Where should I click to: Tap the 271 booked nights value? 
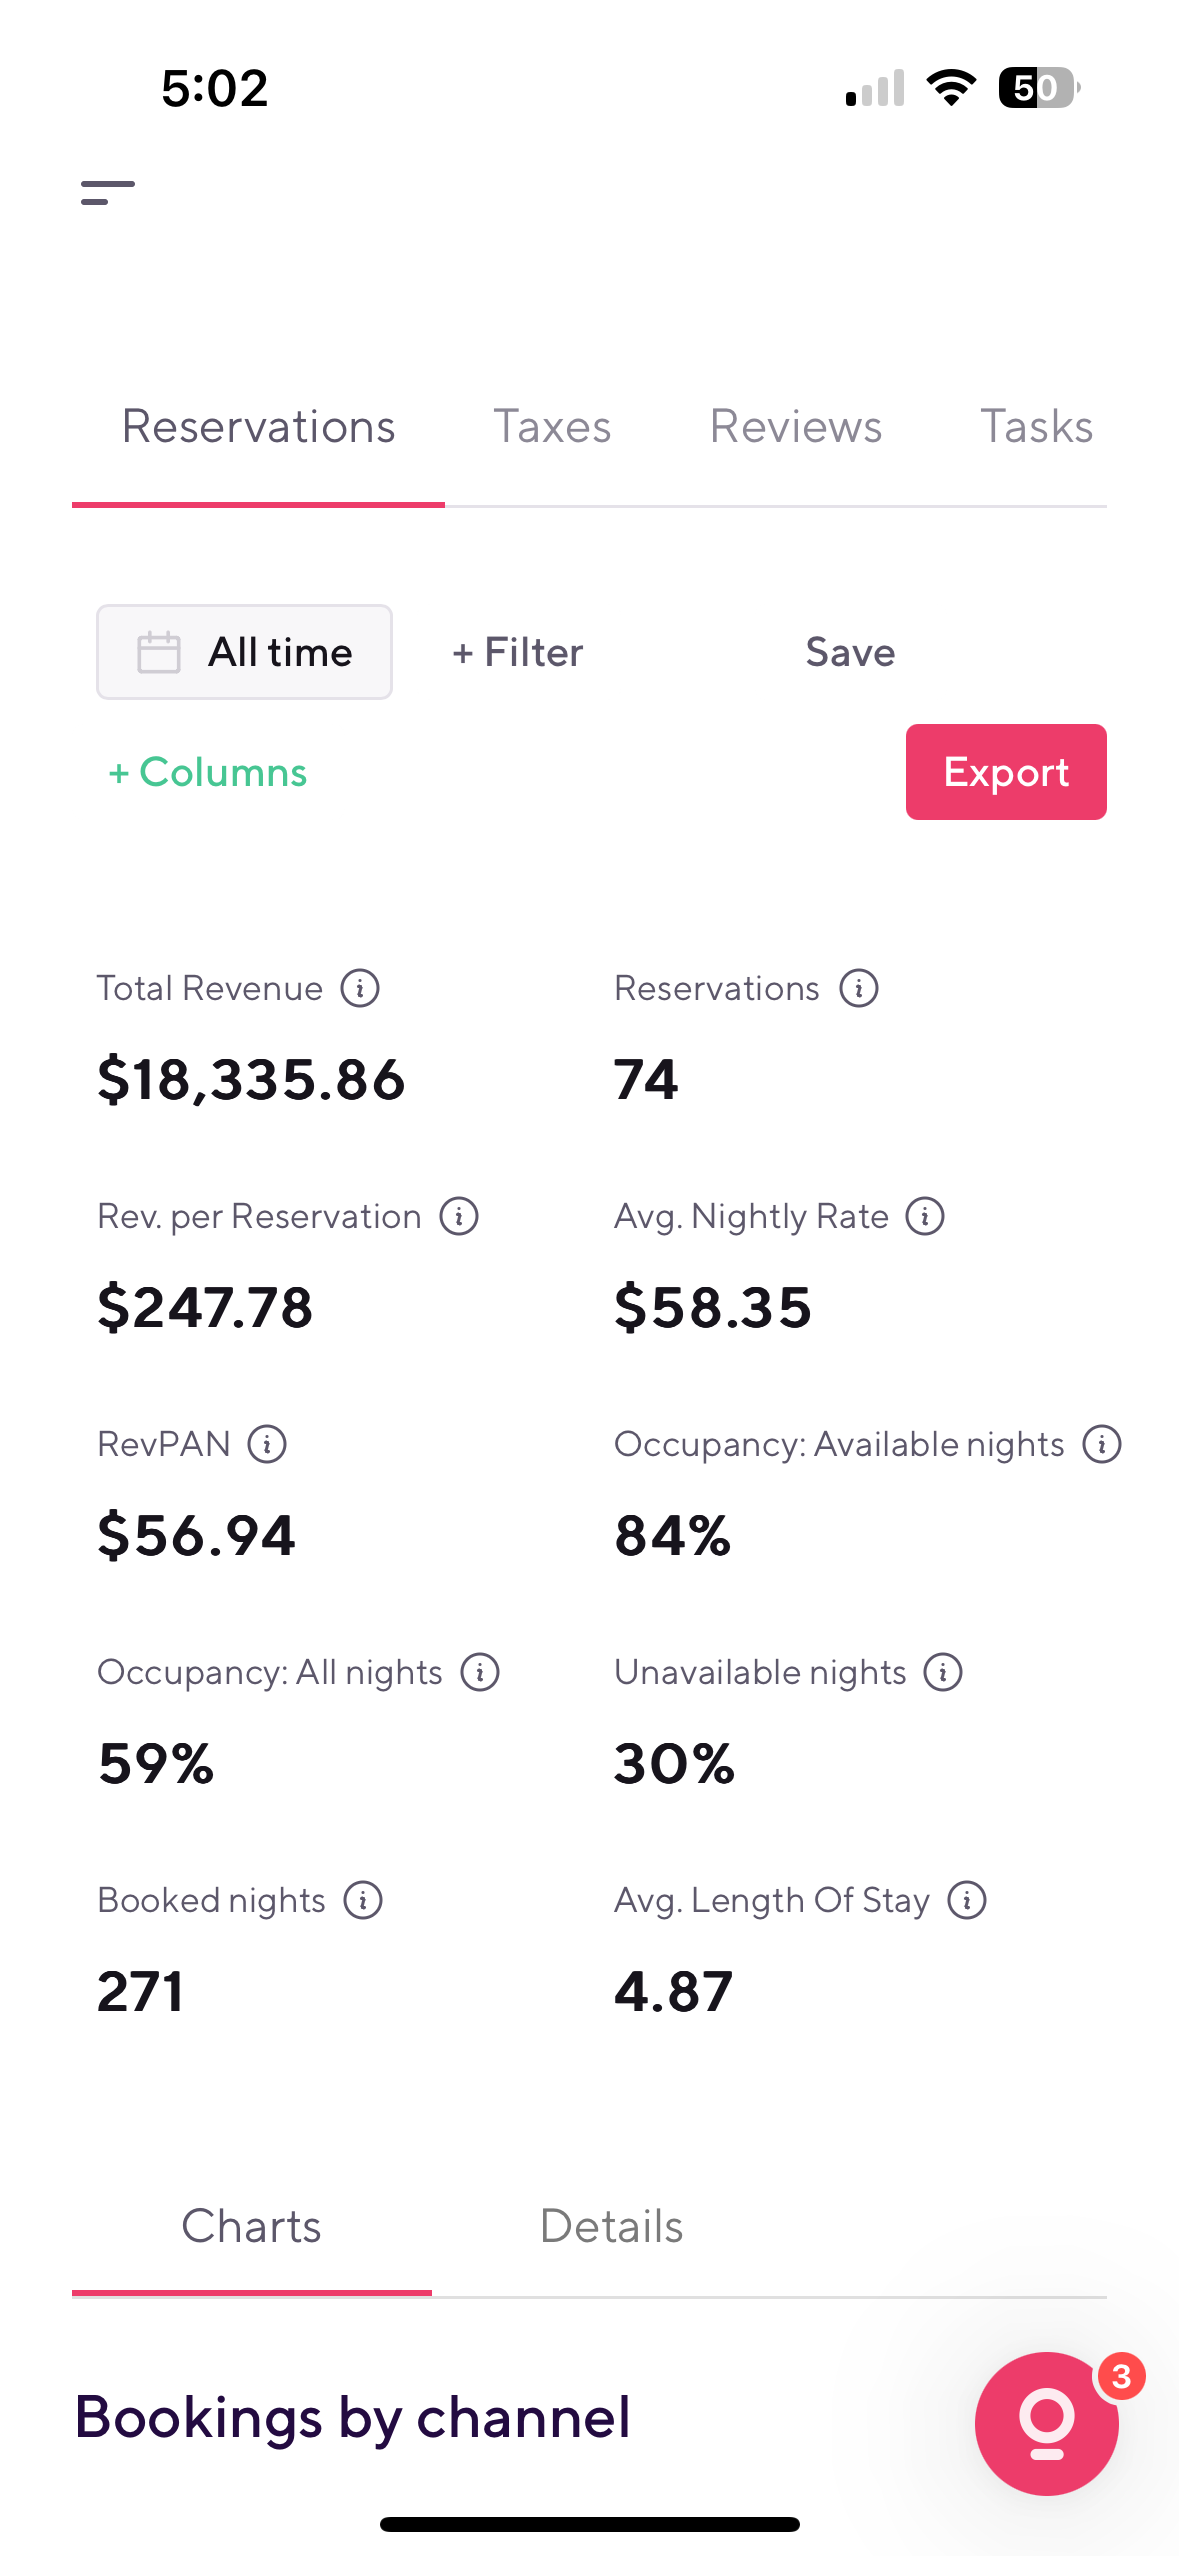pos(140,1992)
